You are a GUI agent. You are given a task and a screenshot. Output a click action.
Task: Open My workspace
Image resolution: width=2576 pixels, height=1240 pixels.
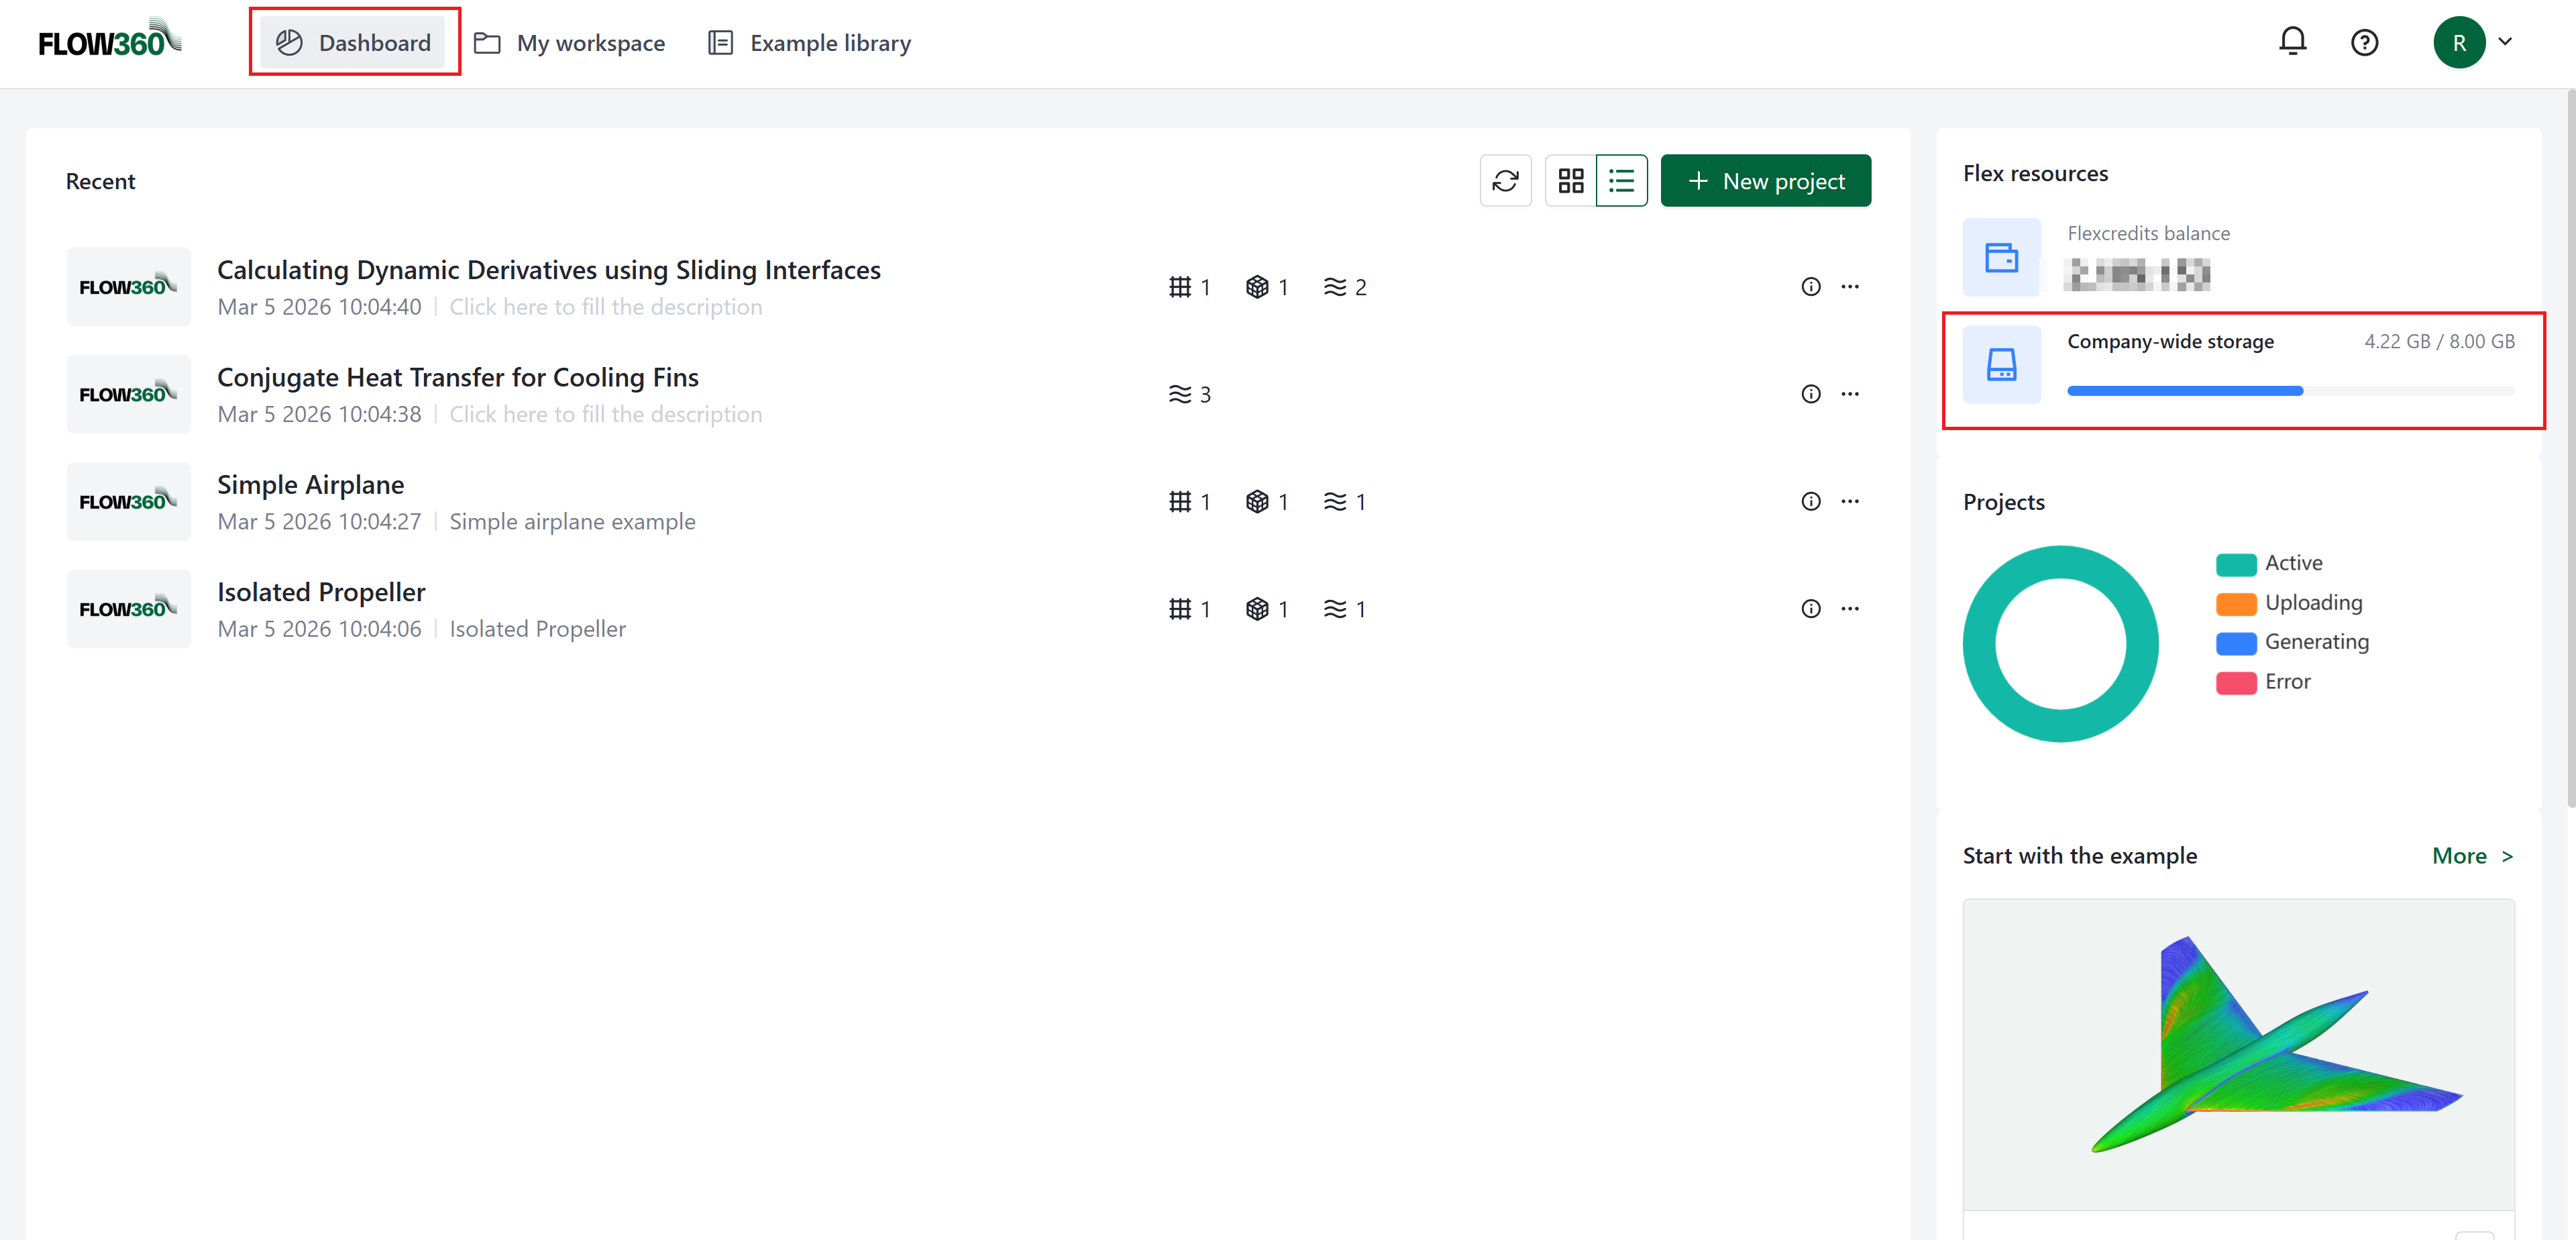[x=569, y=42]
